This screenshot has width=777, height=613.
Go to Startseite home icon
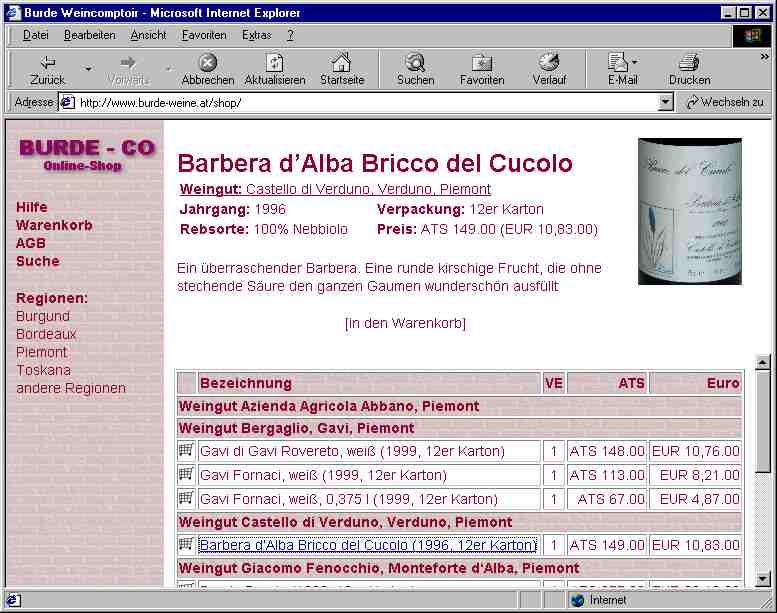[x=342, y=63]
